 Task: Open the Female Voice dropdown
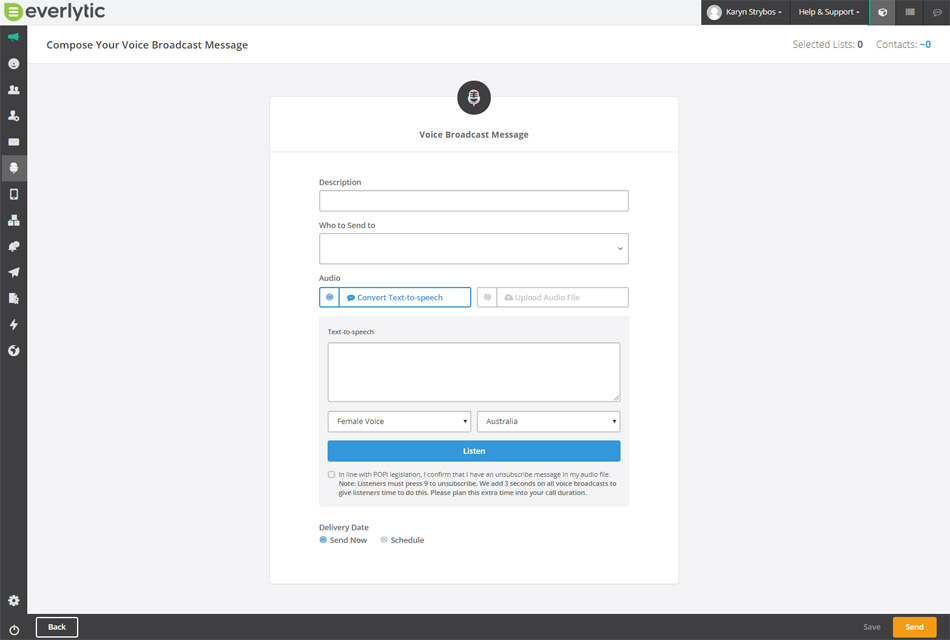(x=399, y=421)
